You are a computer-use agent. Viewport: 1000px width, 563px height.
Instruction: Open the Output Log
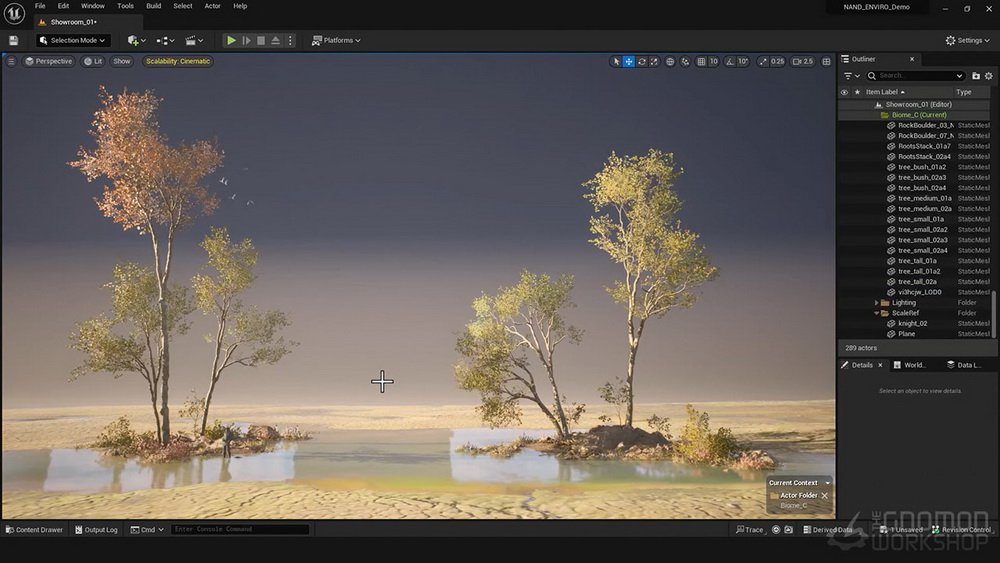point(96,530)
